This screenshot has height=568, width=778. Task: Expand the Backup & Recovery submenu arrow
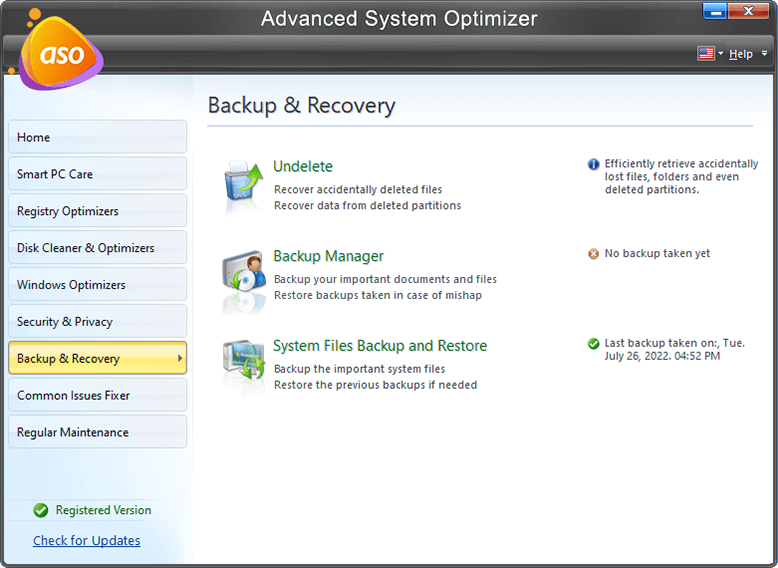click(x=180, y=358)
